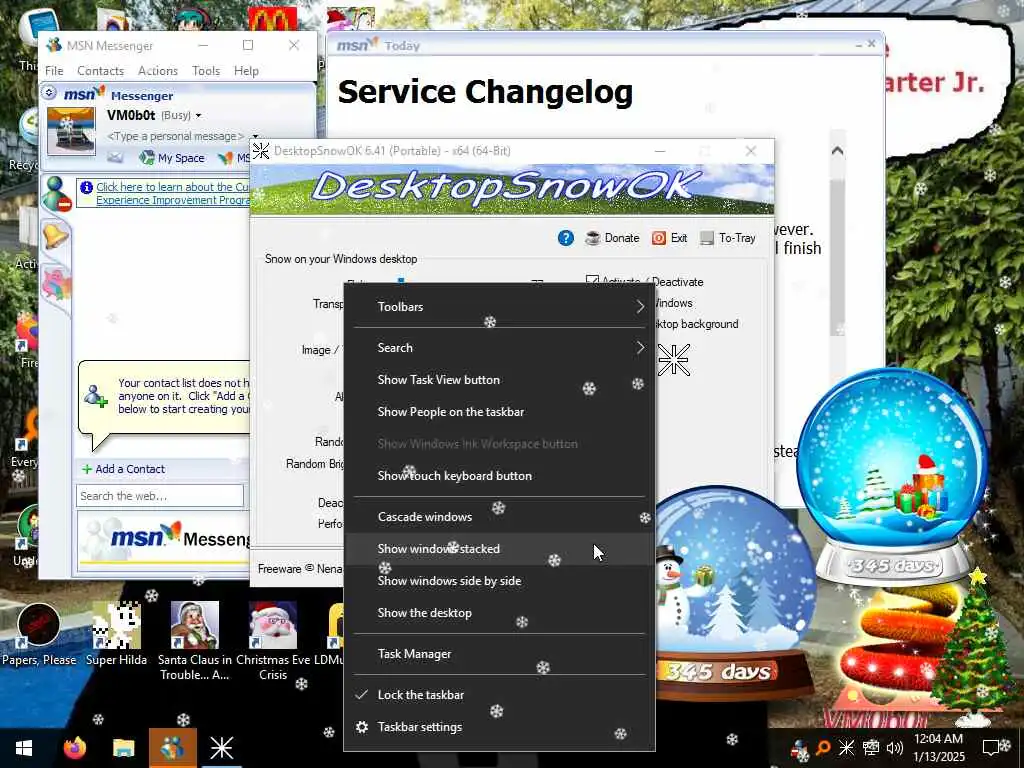Switch to MSN Messenger taskbar button
Screen dimensions: 1024x768
[172, 747]
